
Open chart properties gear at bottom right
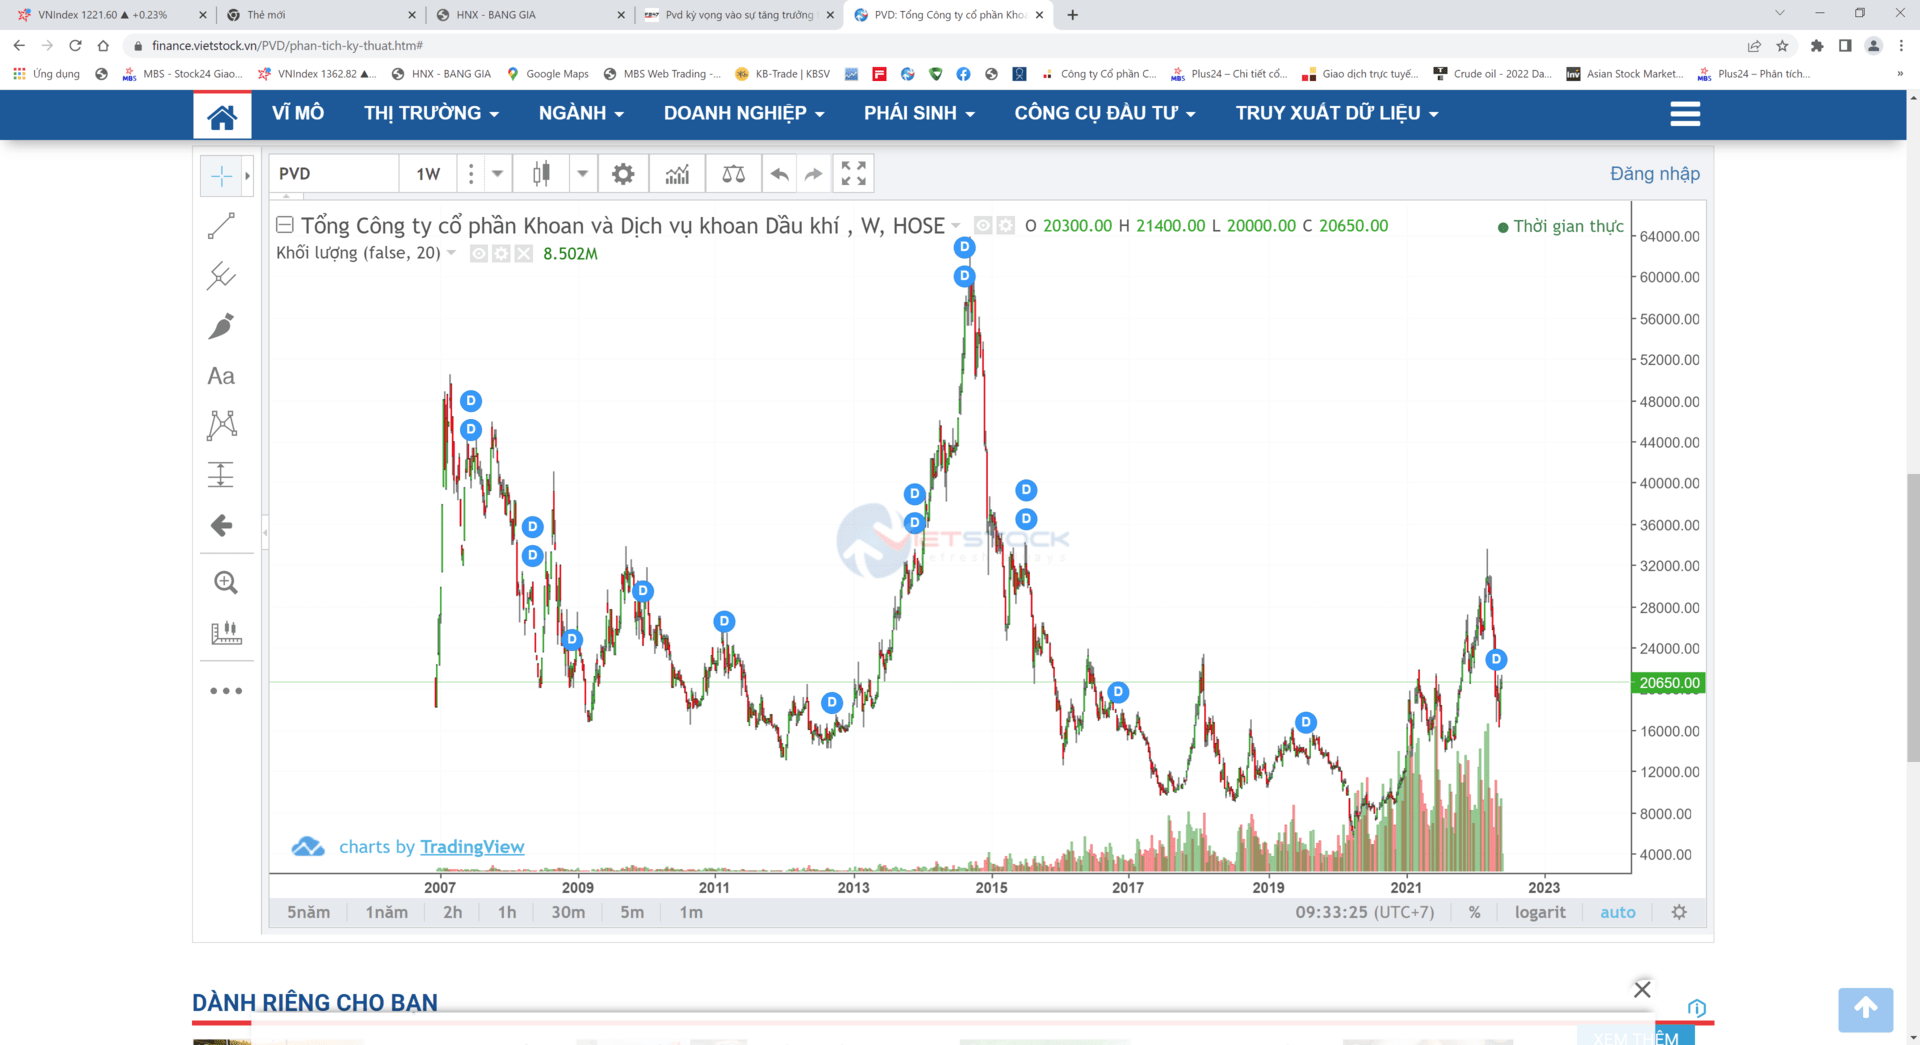1679,912
